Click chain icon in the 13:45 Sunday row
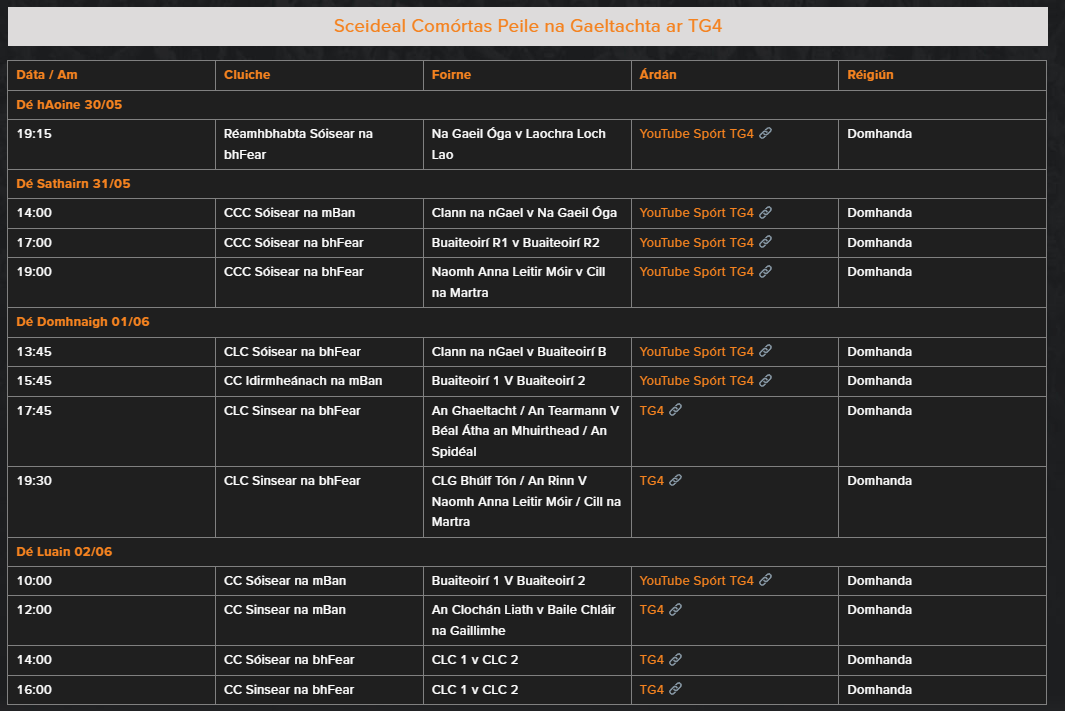The height and width of the screenshot is (711, 1065). [765, 352]
